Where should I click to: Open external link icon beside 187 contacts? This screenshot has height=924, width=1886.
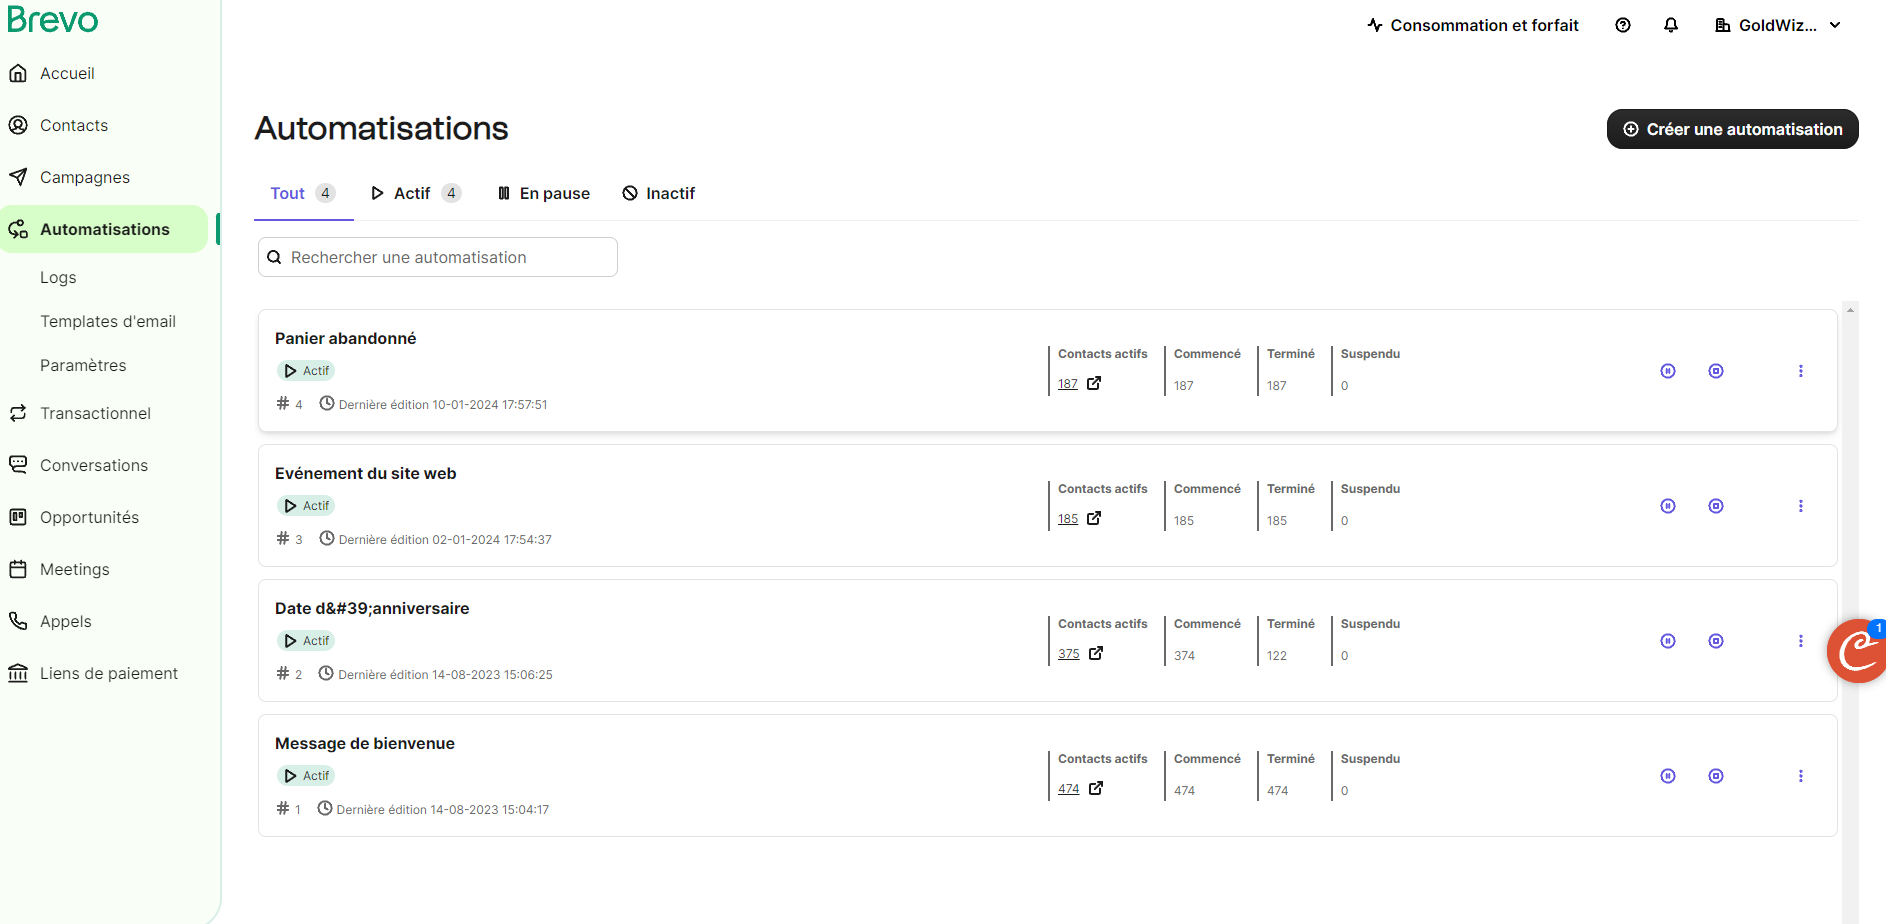coord(1094,383)
